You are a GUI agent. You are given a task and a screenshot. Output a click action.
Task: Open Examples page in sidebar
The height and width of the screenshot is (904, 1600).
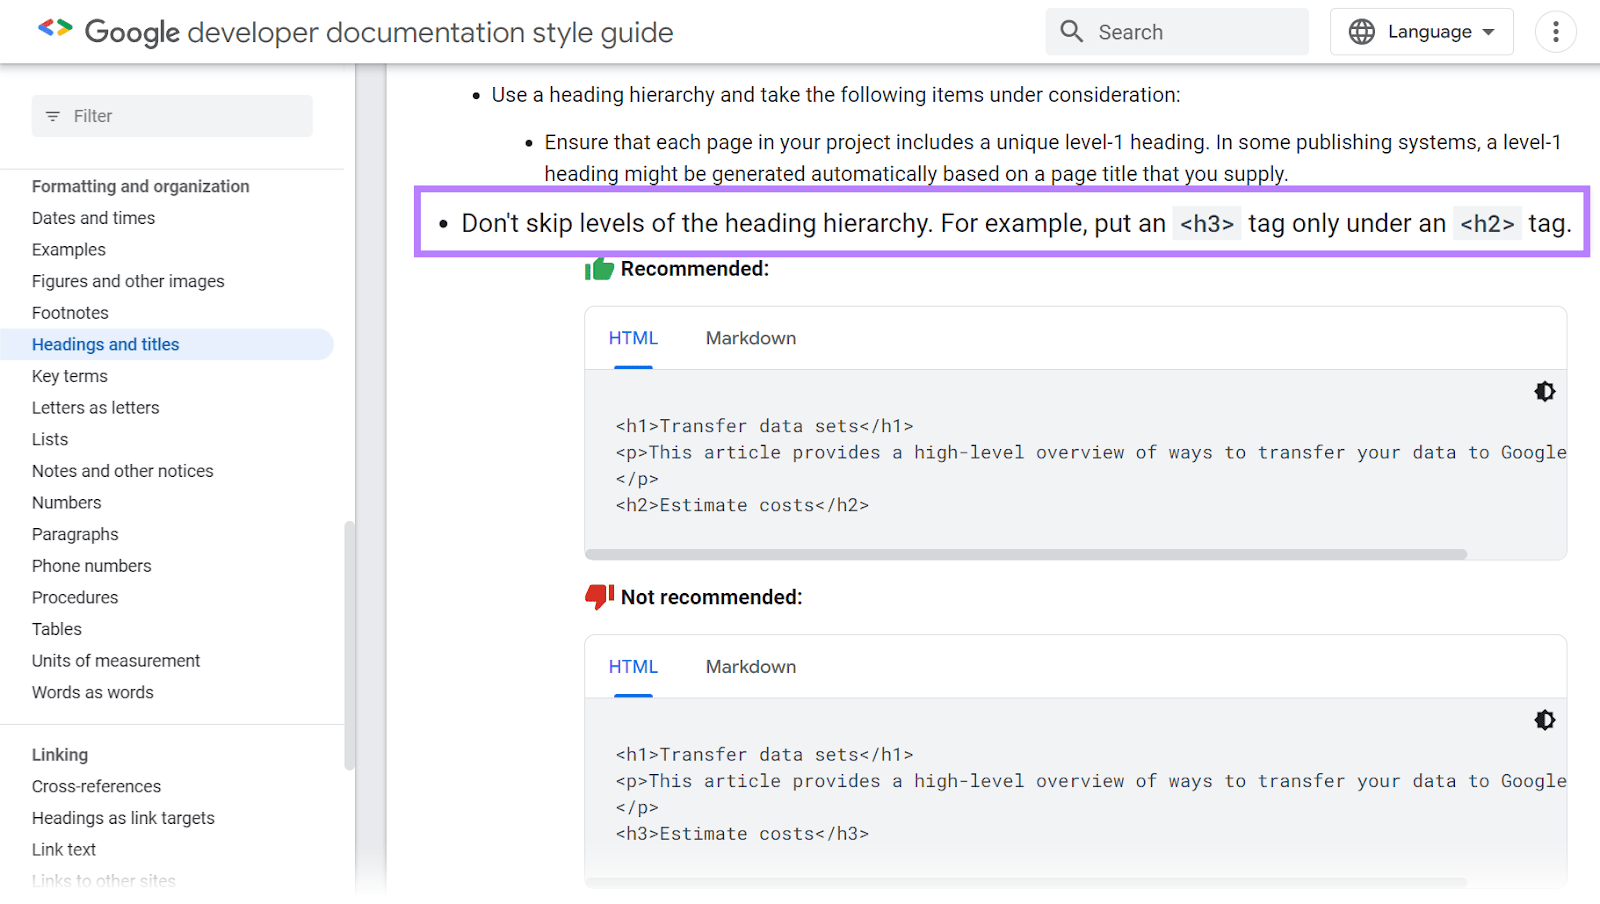(69, 250)
